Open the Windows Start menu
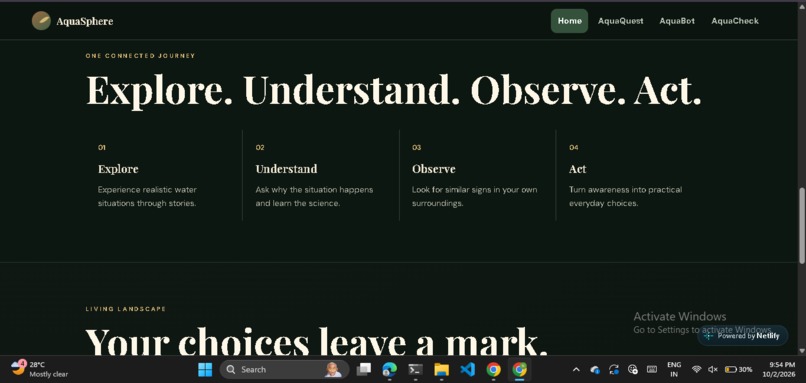Viewport: 806px width, 383px height. (205, 369)
